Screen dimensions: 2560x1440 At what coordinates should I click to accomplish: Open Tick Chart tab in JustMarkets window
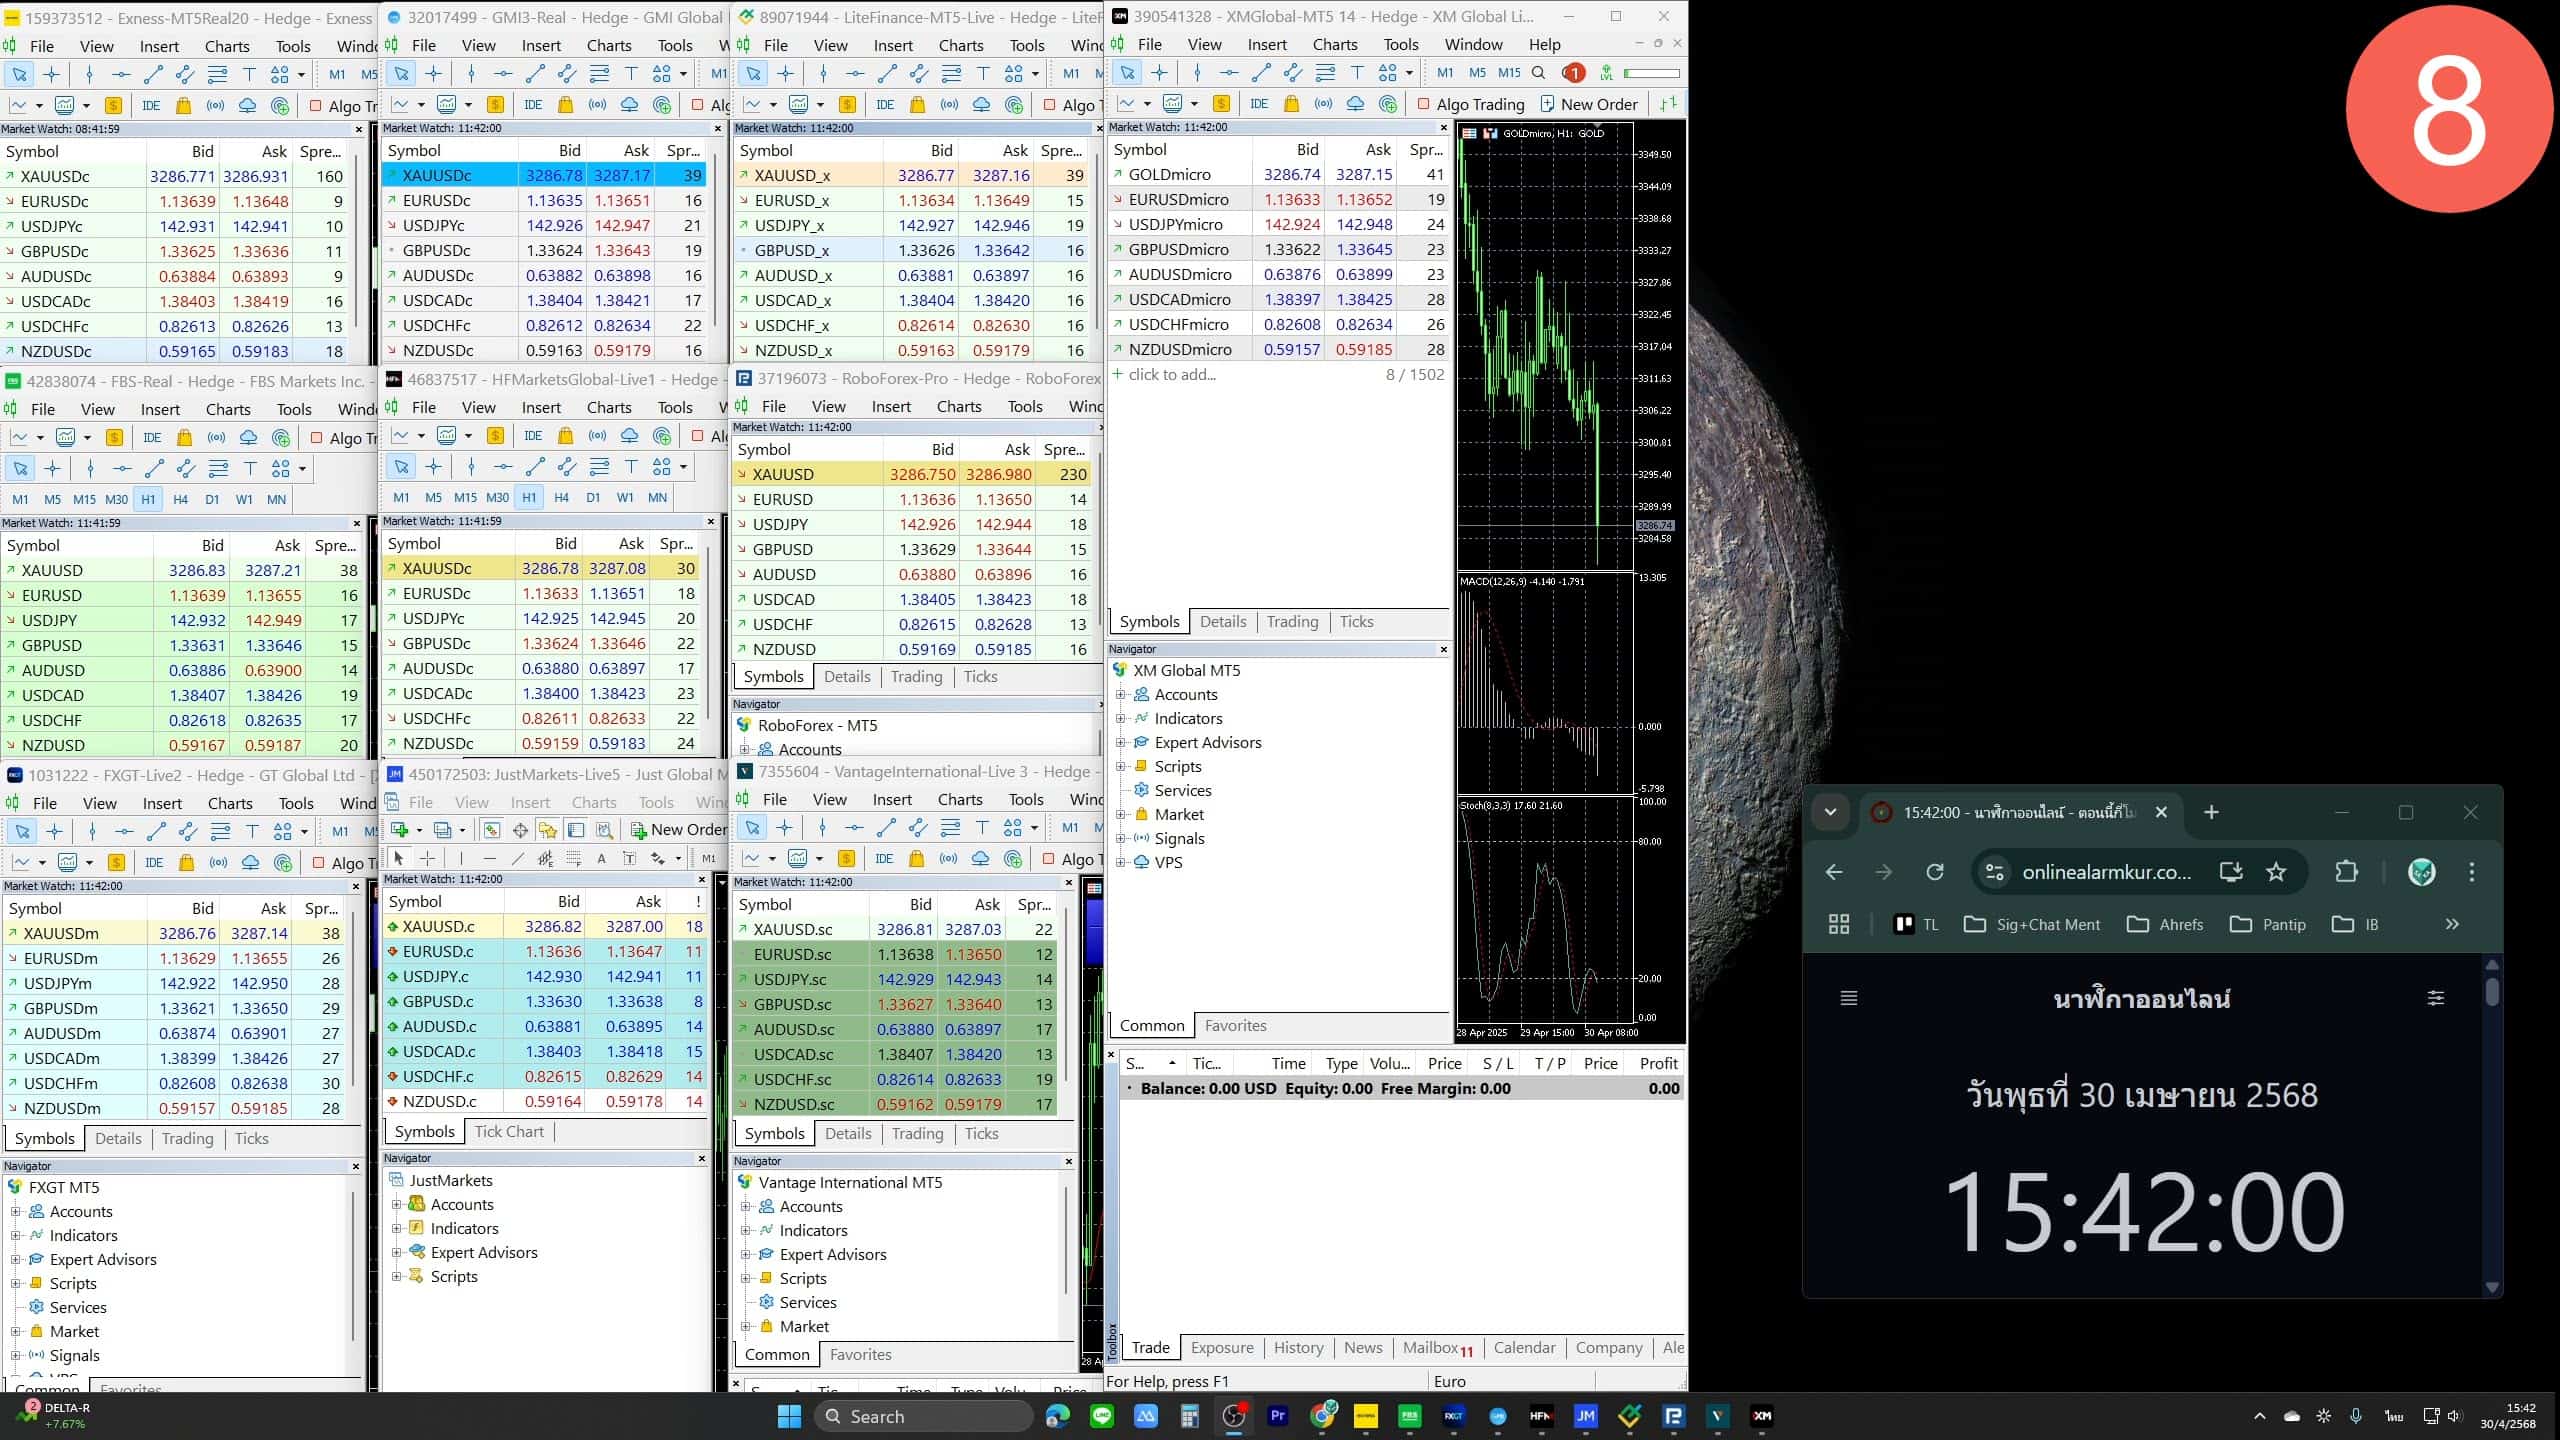point(509,1132)
